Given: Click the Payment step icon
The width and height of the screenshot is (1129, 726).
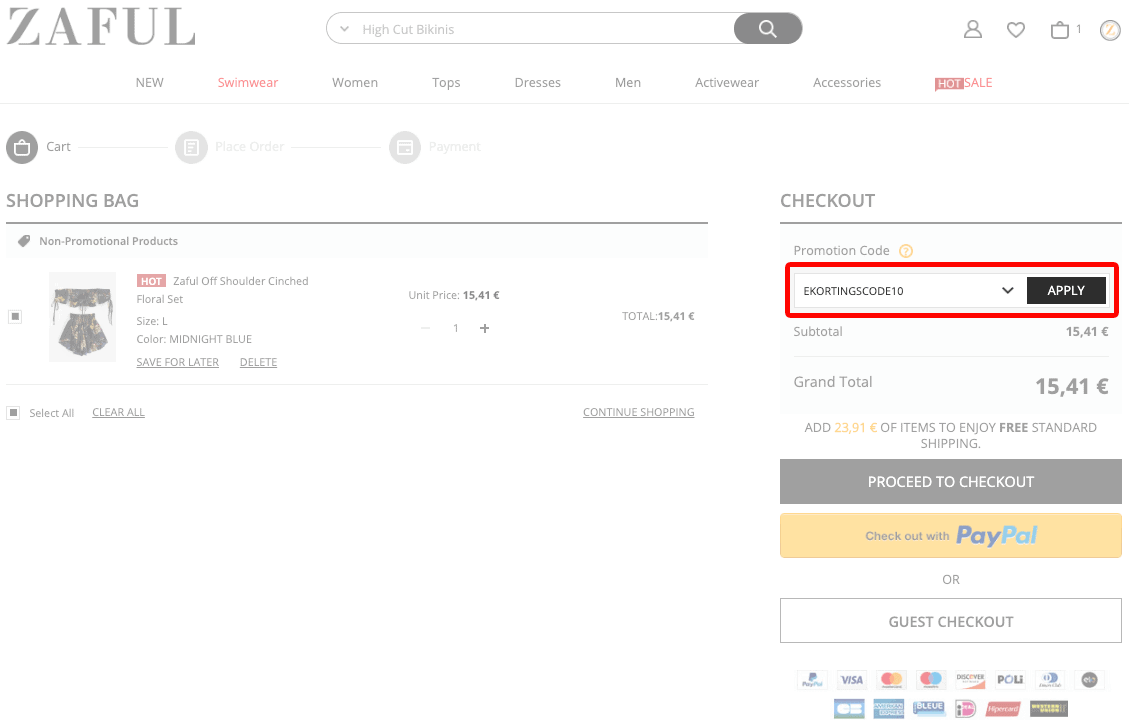Looking at the screenshot, I should click(405, 147).
